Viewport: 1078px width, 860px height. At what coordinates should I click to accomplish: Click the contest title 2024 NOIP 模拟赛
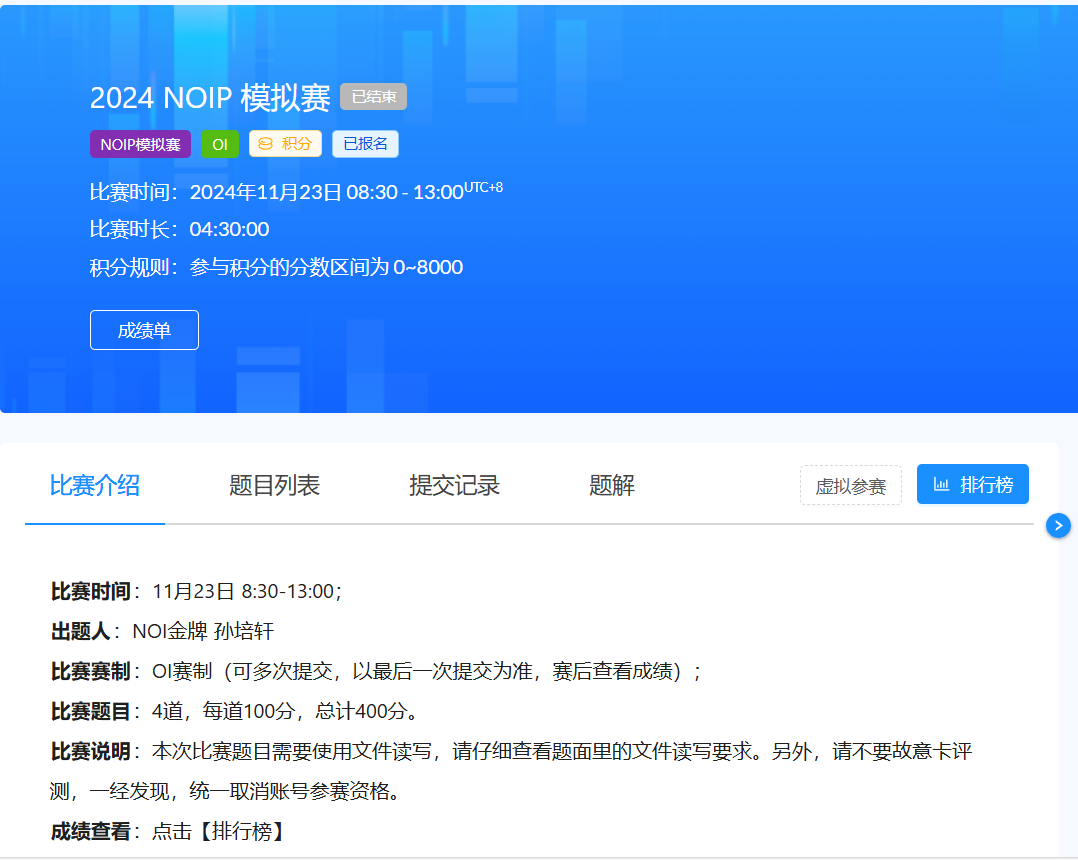pyautogui.click(x=210, y=98)
